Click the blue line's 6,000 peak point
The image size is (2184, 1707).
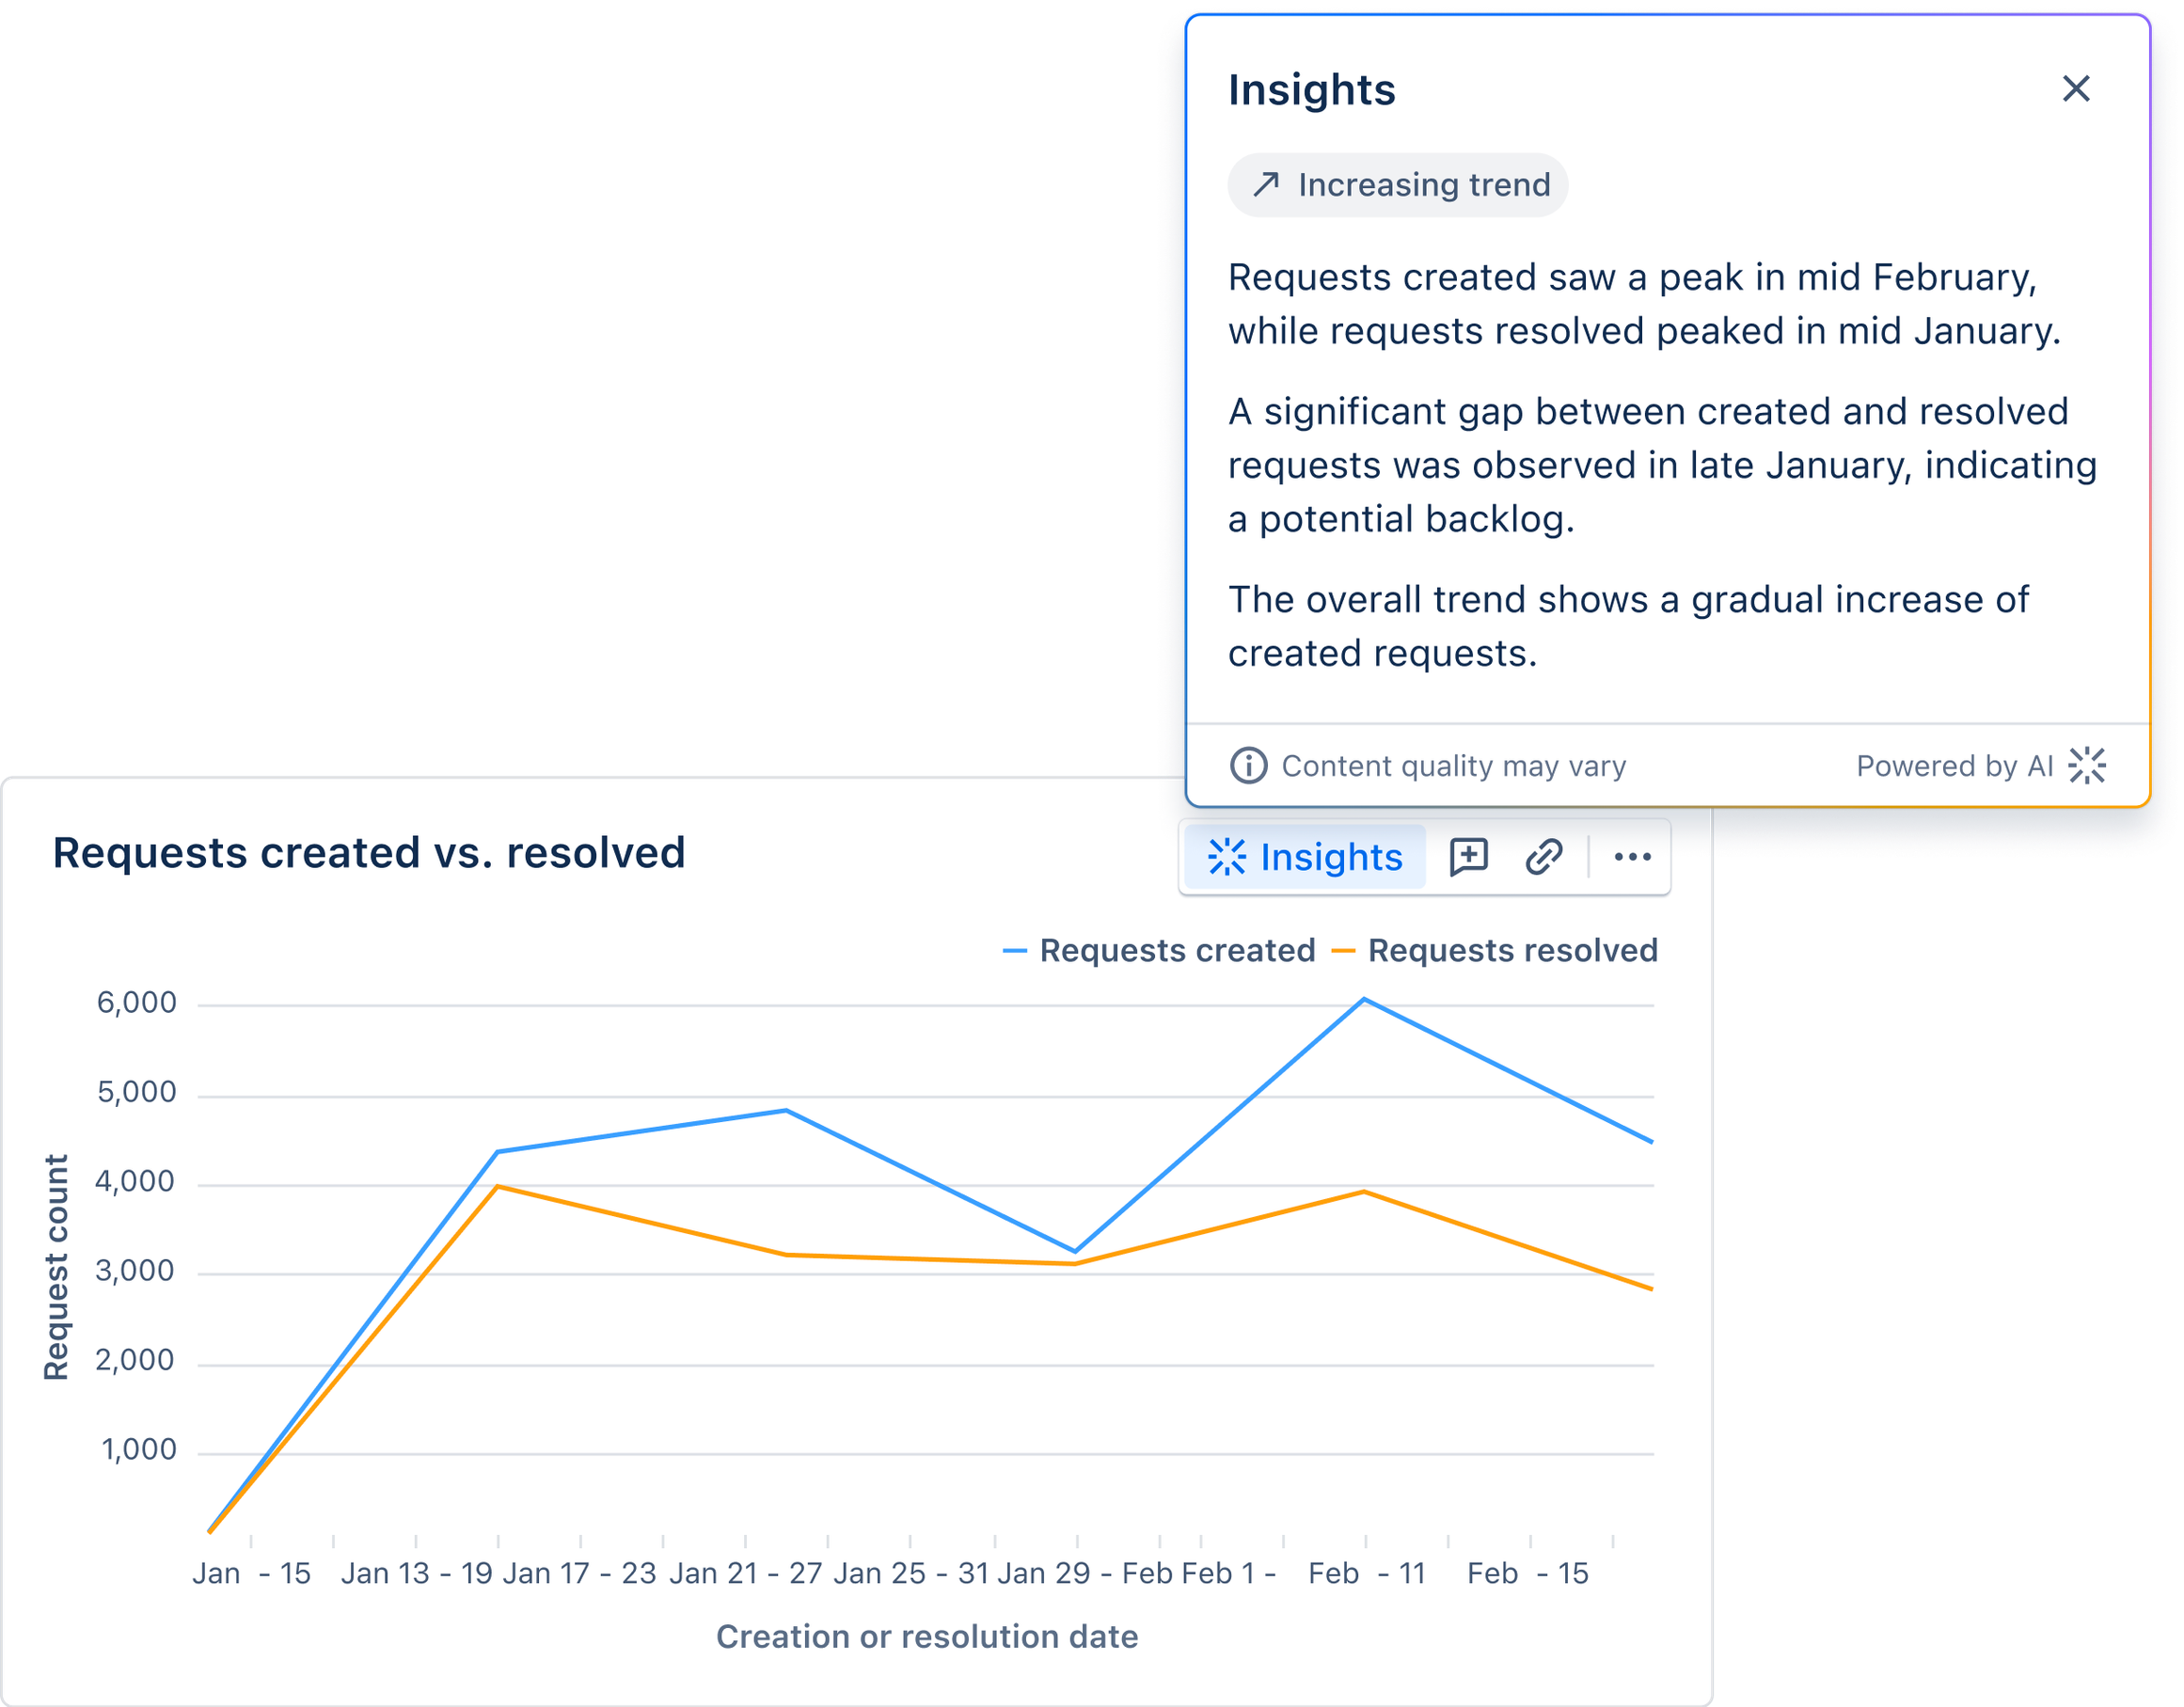coord(1364,999)
